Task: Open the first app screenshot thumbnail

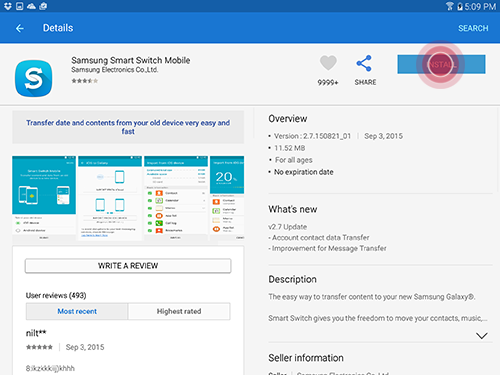Action: pos(44,198)
